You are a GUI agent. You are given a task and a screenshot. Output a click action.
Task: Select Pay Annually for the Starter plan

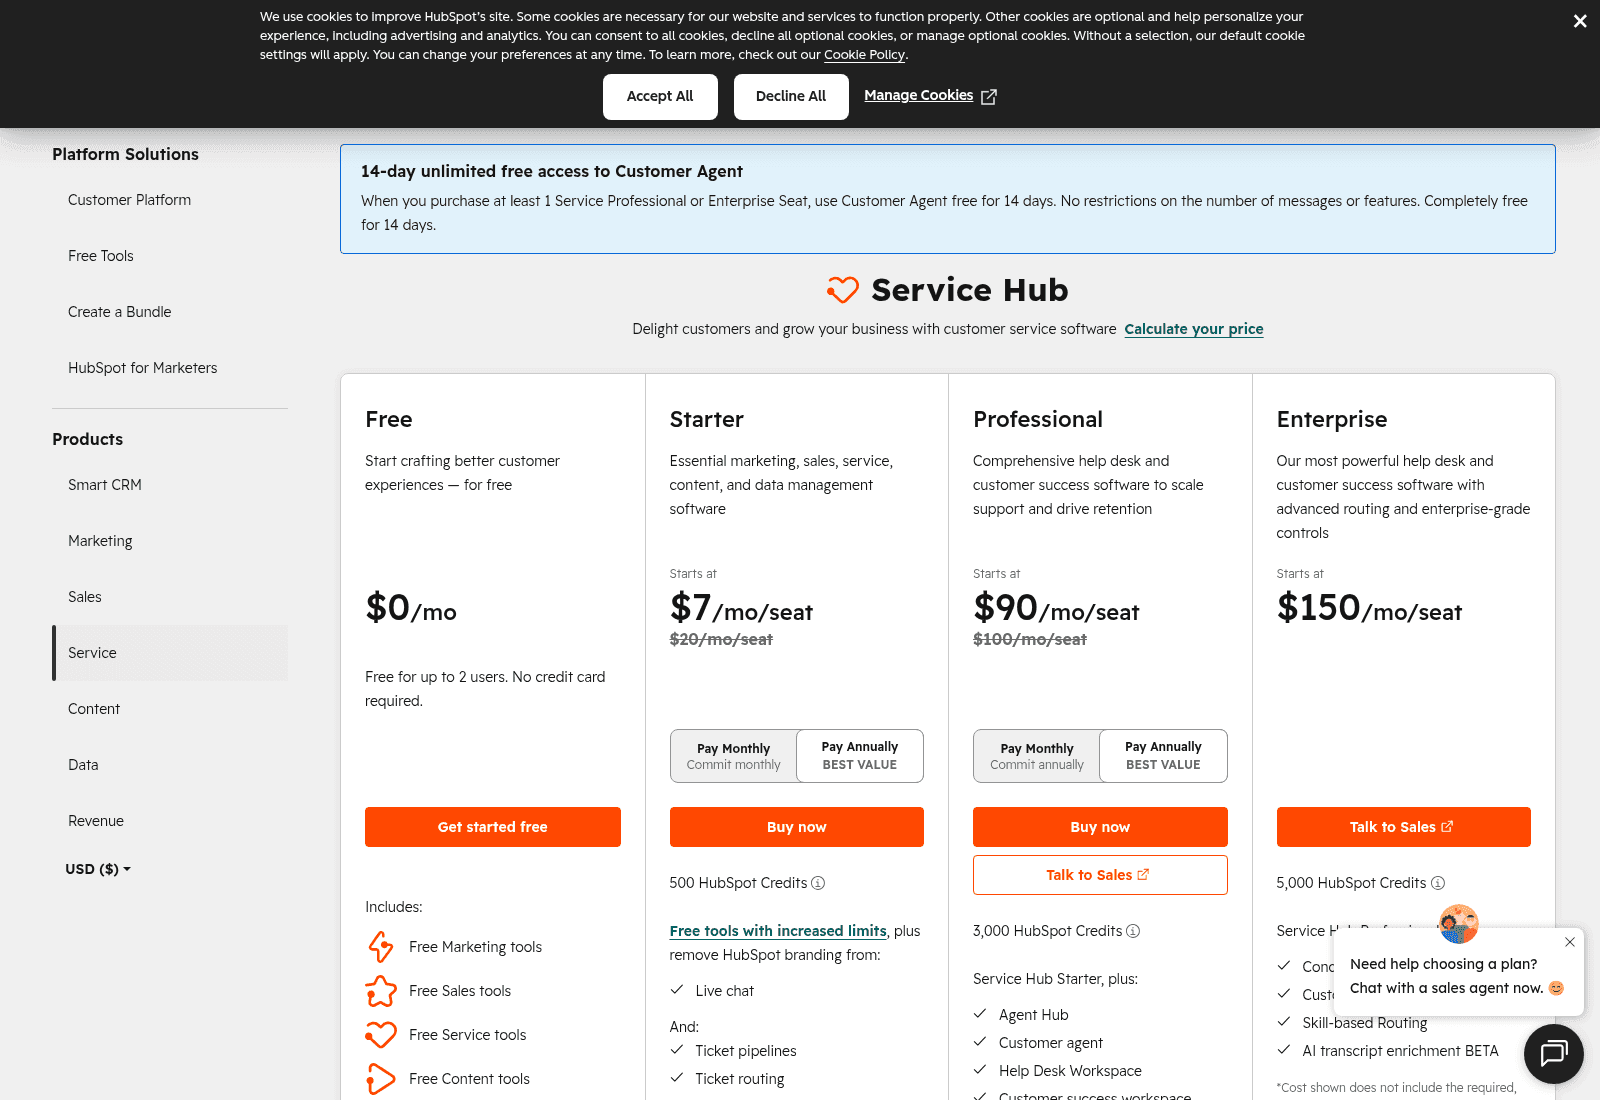tap(860, 756)
